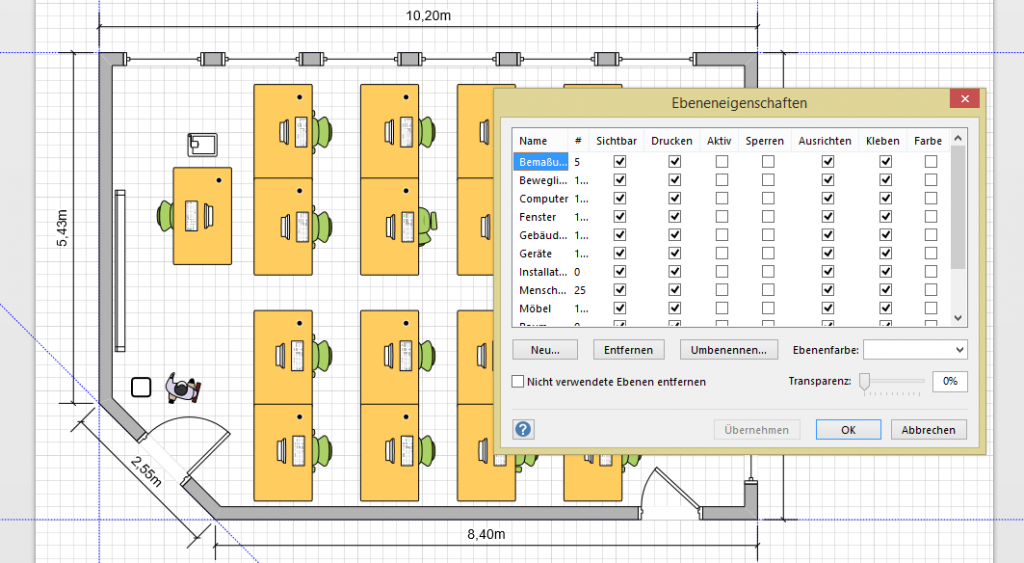Viewport: 1024px width, 563px height.
Task: Open the help icon in the dialog
Action: [524, 430]
